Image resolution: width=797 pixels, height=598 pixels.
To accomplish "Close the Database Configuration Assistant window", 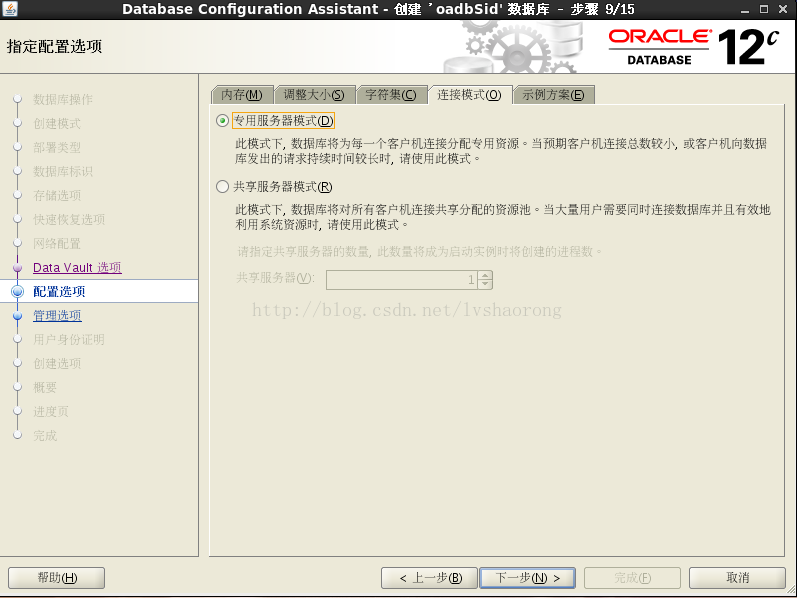I will point(783,9).
